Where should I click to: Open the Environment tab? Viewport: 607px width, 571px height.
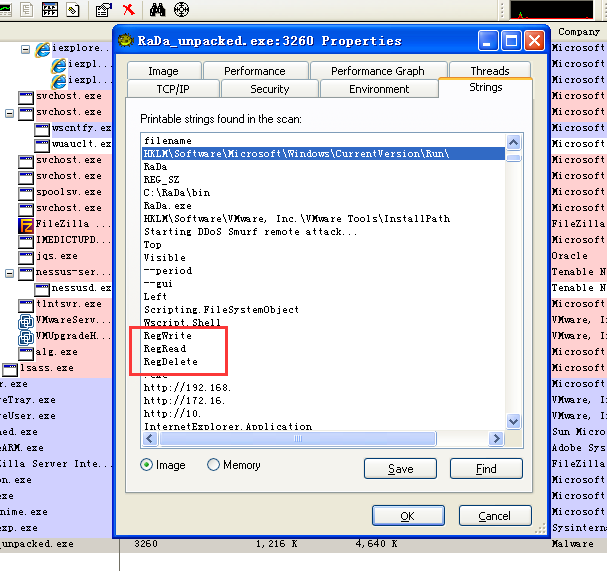379,89
